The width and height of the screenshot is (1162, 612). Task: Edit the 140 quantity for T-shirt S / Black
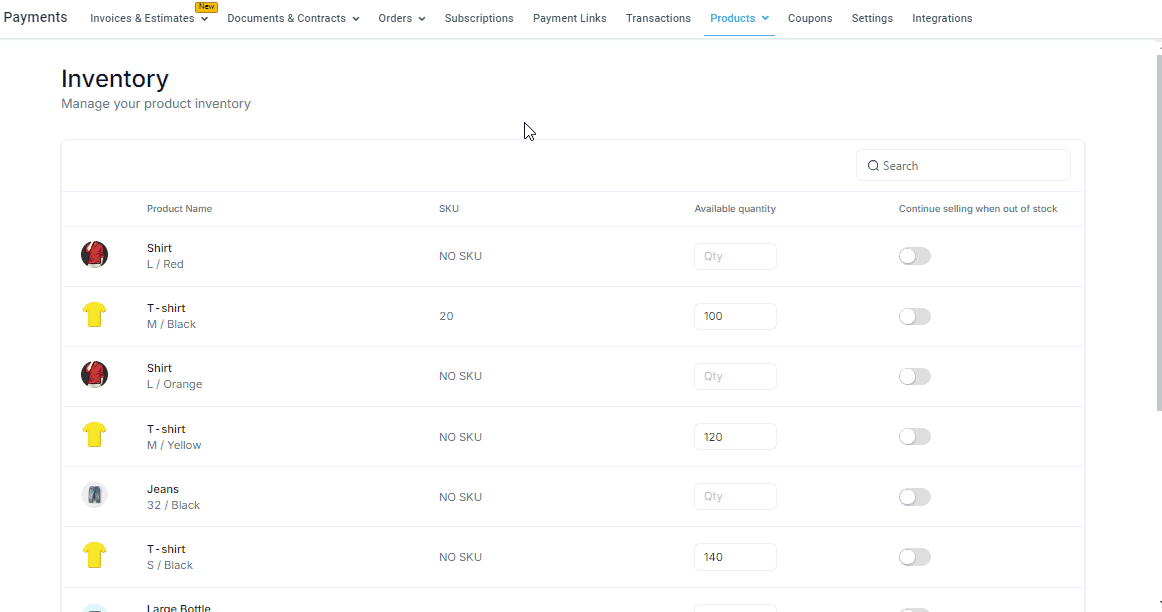point(735,557)
